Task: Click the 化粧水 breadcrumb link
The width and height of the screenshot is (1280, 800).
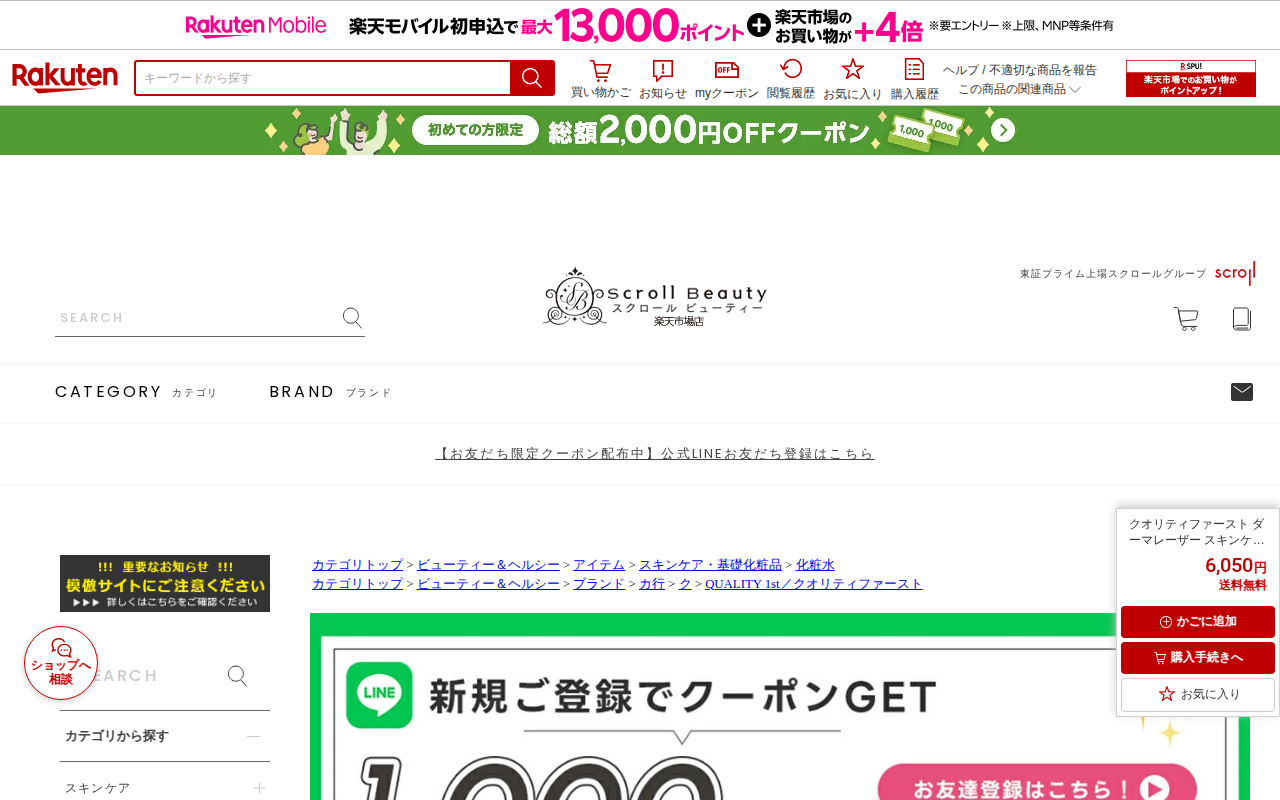Action: tap(815, 565)
